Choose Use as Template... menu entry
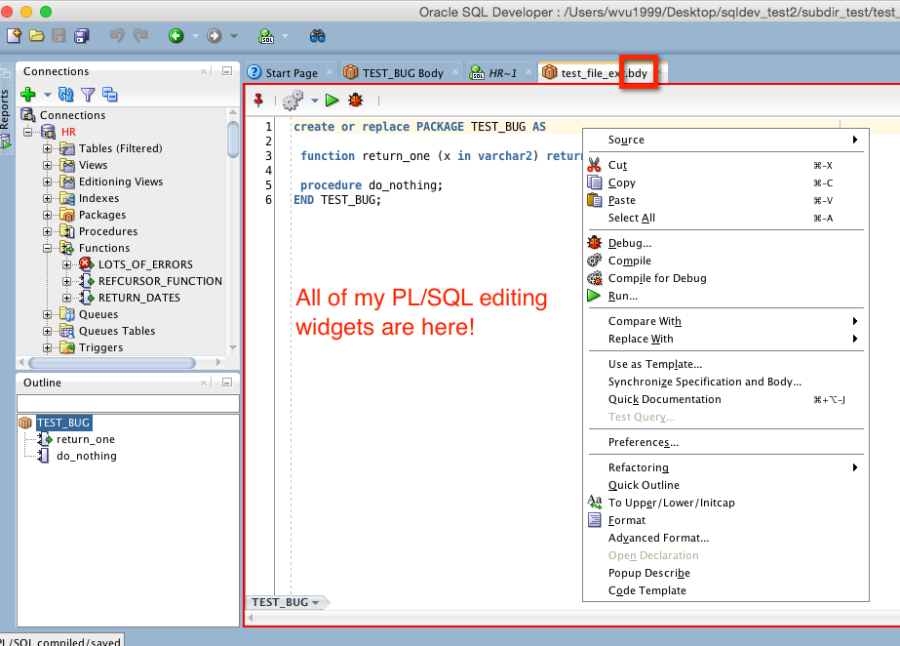 pos(726,364)
